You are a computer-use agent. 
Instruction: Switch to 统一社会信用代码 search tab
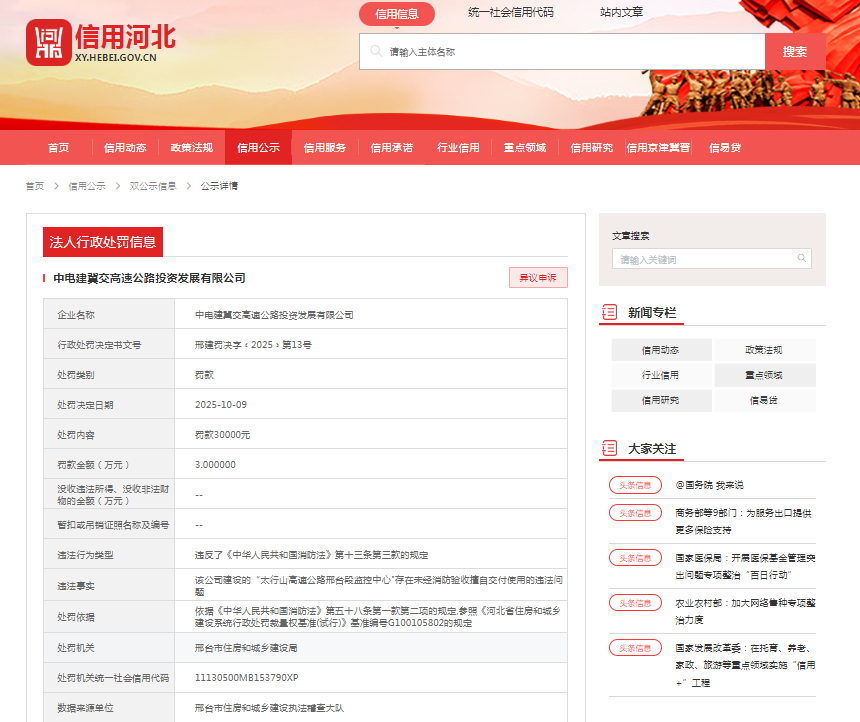(510, 13)
